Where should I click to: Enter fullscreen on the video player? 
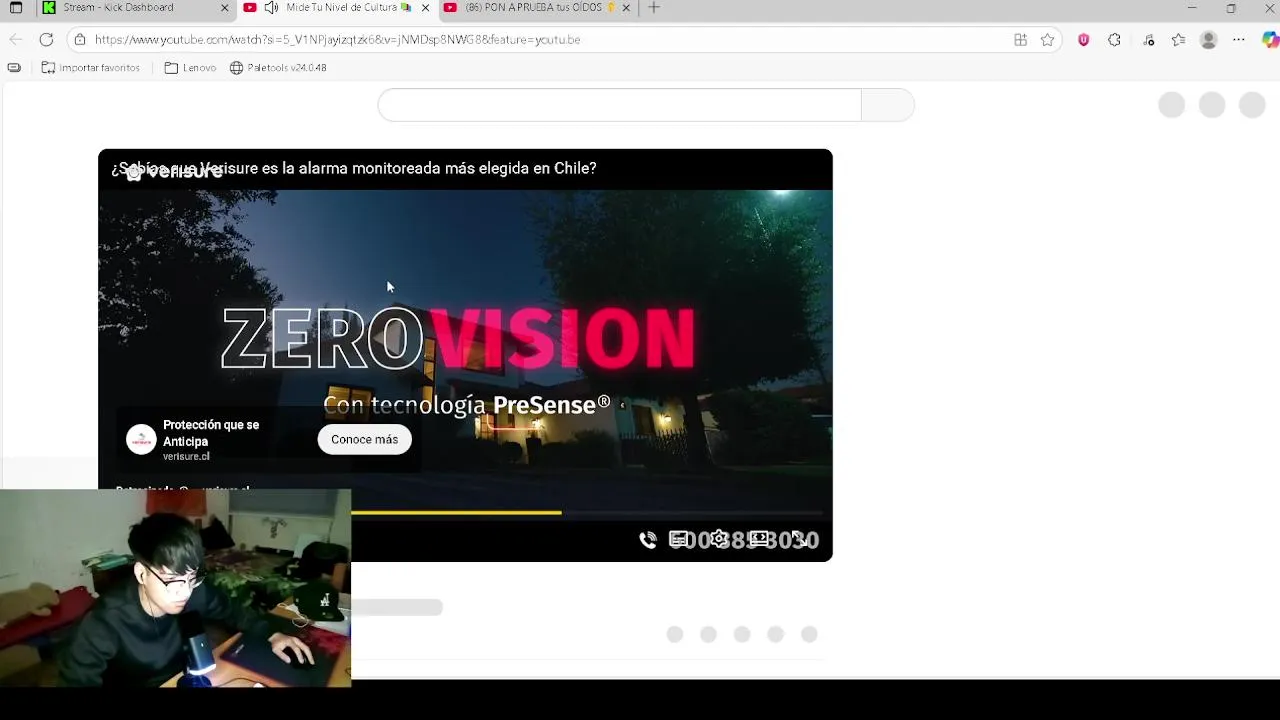pyautogui.click(x=800, y=540)
